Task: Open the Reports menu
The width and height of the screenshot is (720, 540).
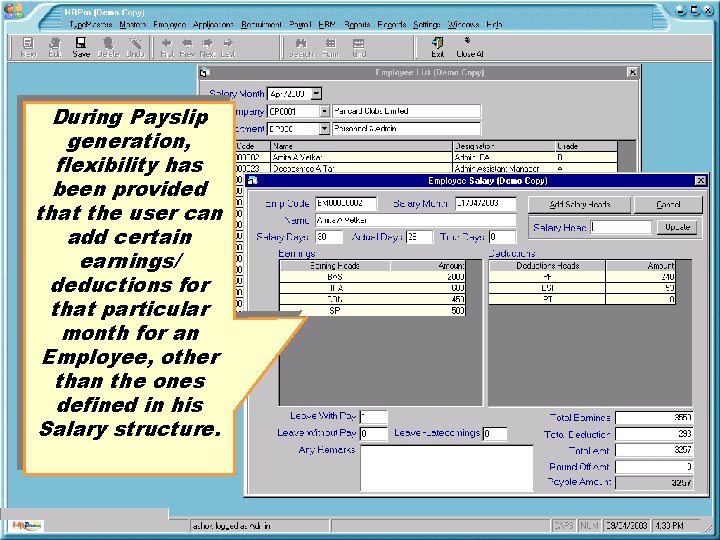Action: 357,24
